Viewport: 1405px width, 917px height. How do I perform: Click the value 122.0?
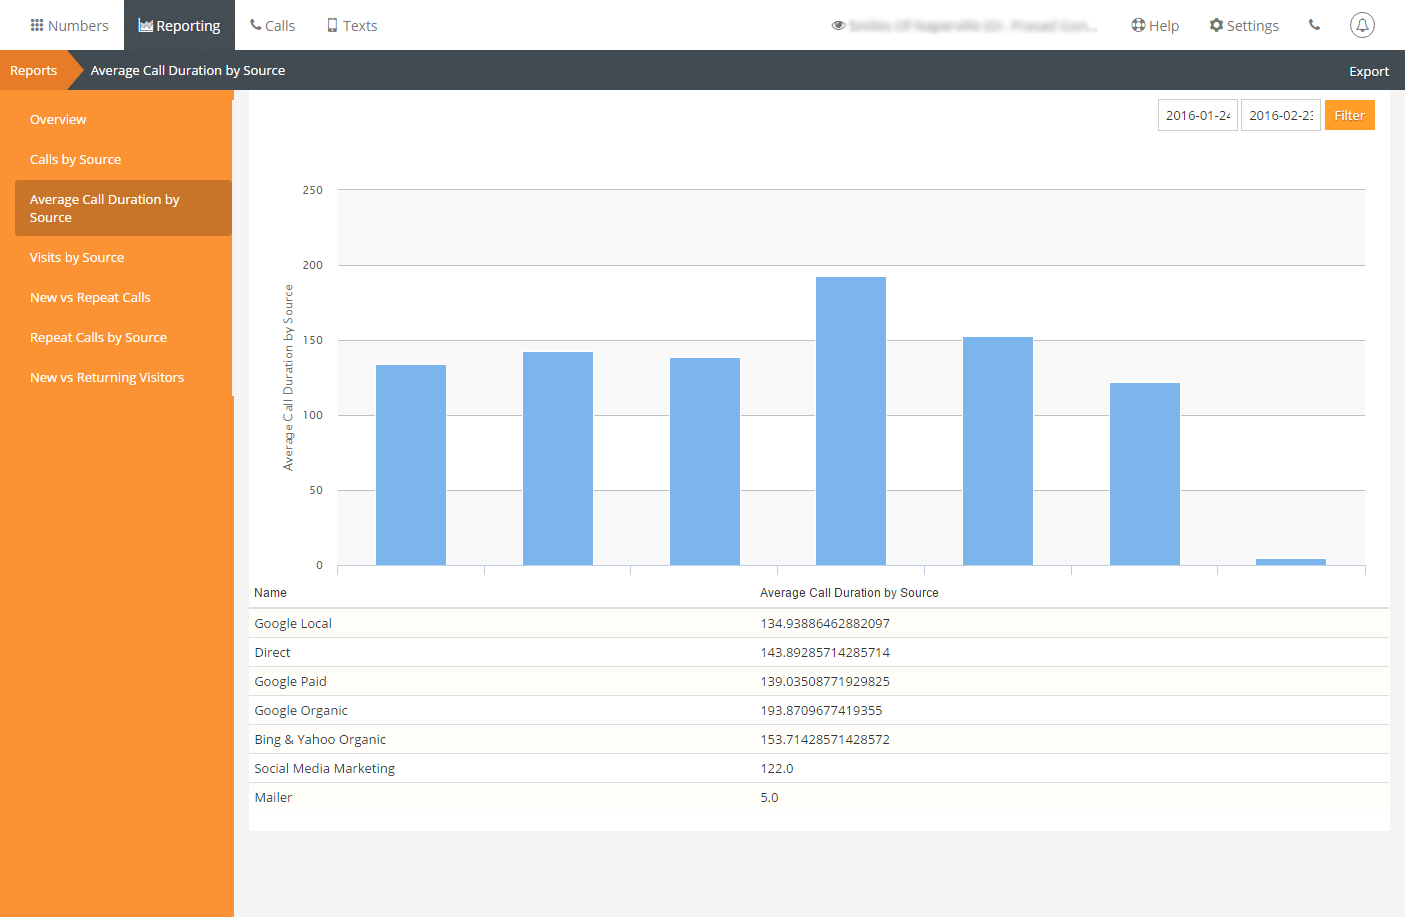pyautogui.click(x=777, y=768)
